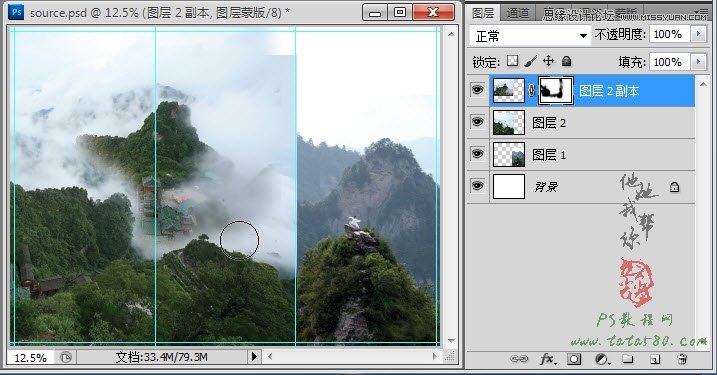The width and height of the screenshot is (717, 375).
Task: Hide the 背景 layer
Action: pyautogui.click(x=477, y=186)
